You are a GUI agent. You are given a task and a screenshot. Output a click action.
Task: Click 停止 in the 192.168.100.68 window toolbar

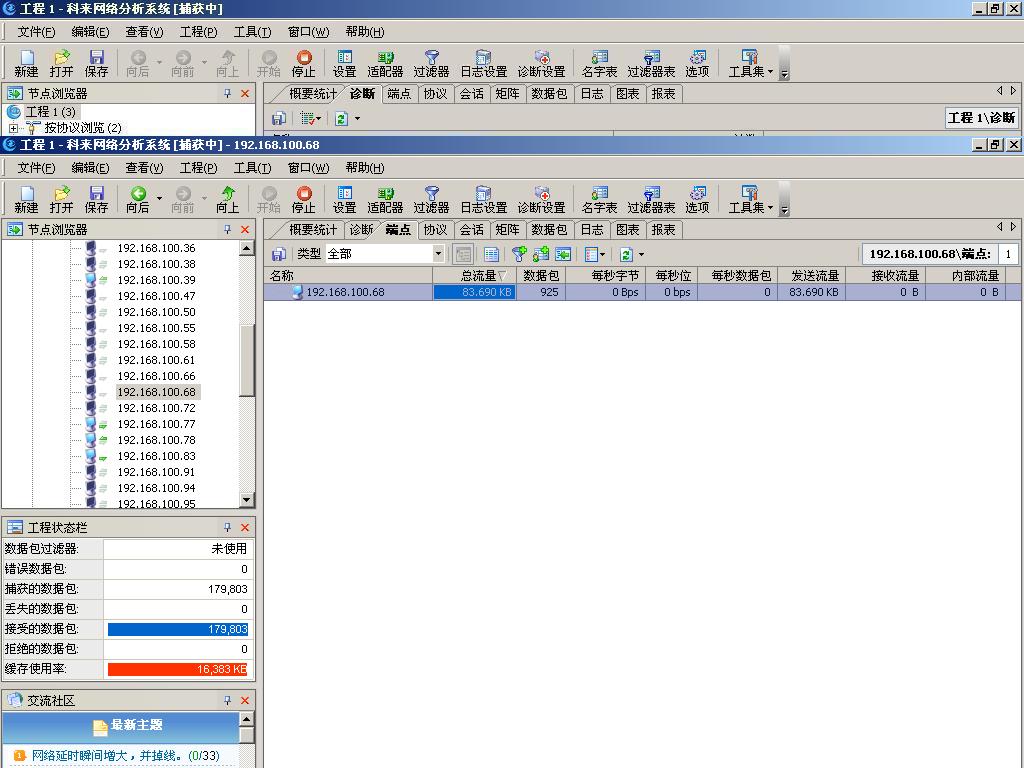303,199
